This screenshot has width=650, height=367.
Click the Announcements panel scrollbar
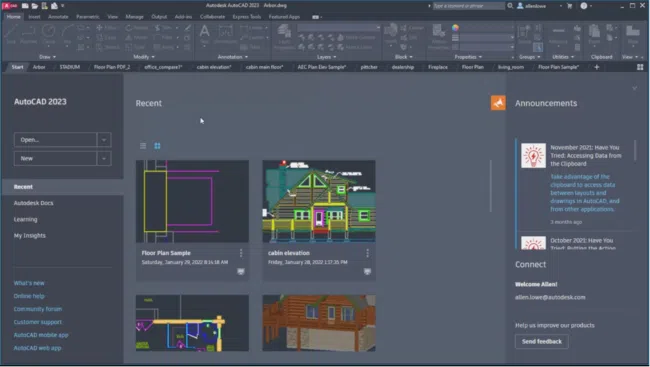(x=635, y=151)
